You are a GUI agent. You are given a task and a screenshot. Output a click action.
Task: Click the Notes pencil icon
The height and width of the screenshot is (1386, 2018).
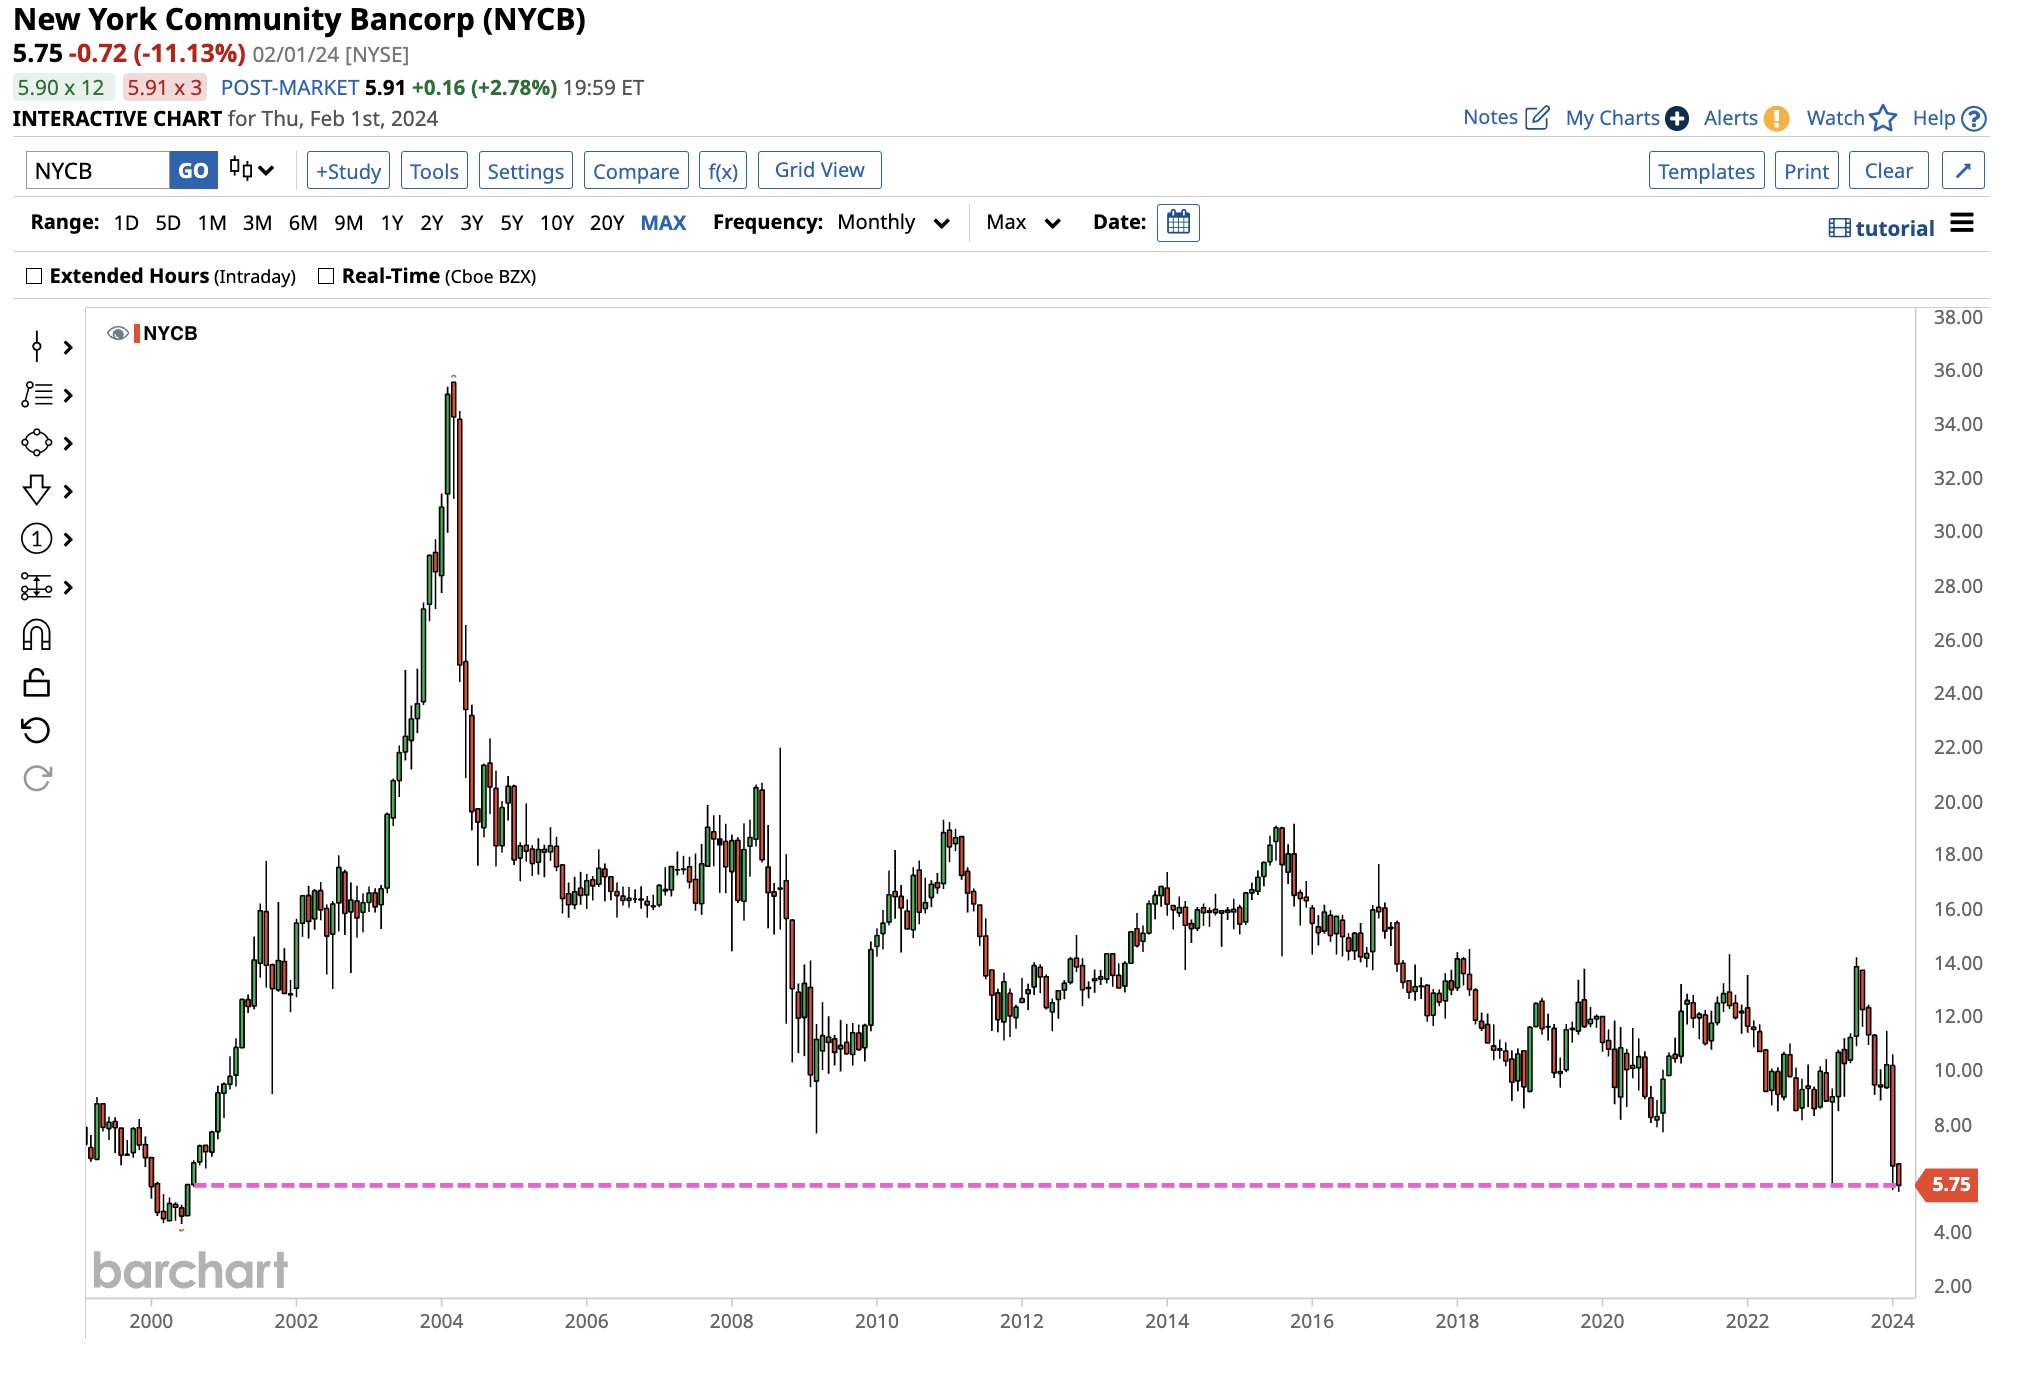(1538, 118)
